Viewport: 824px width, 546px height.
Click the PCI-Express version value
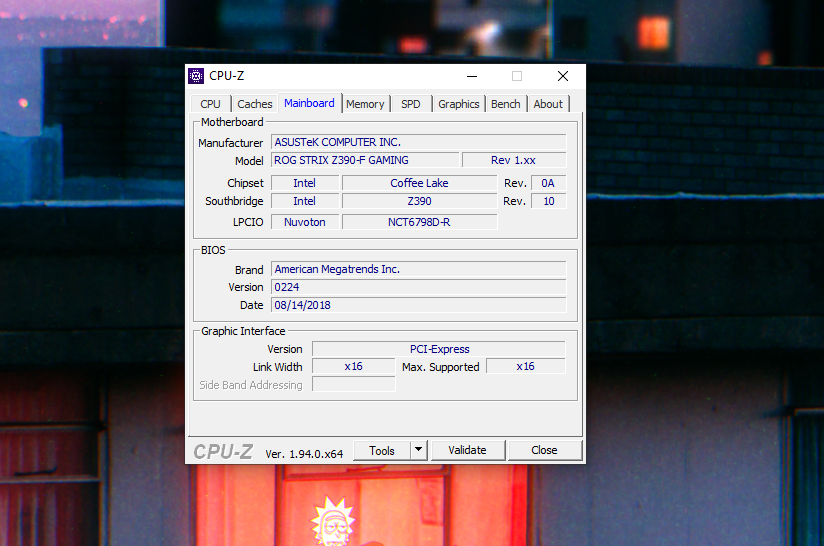click(439, 349)
